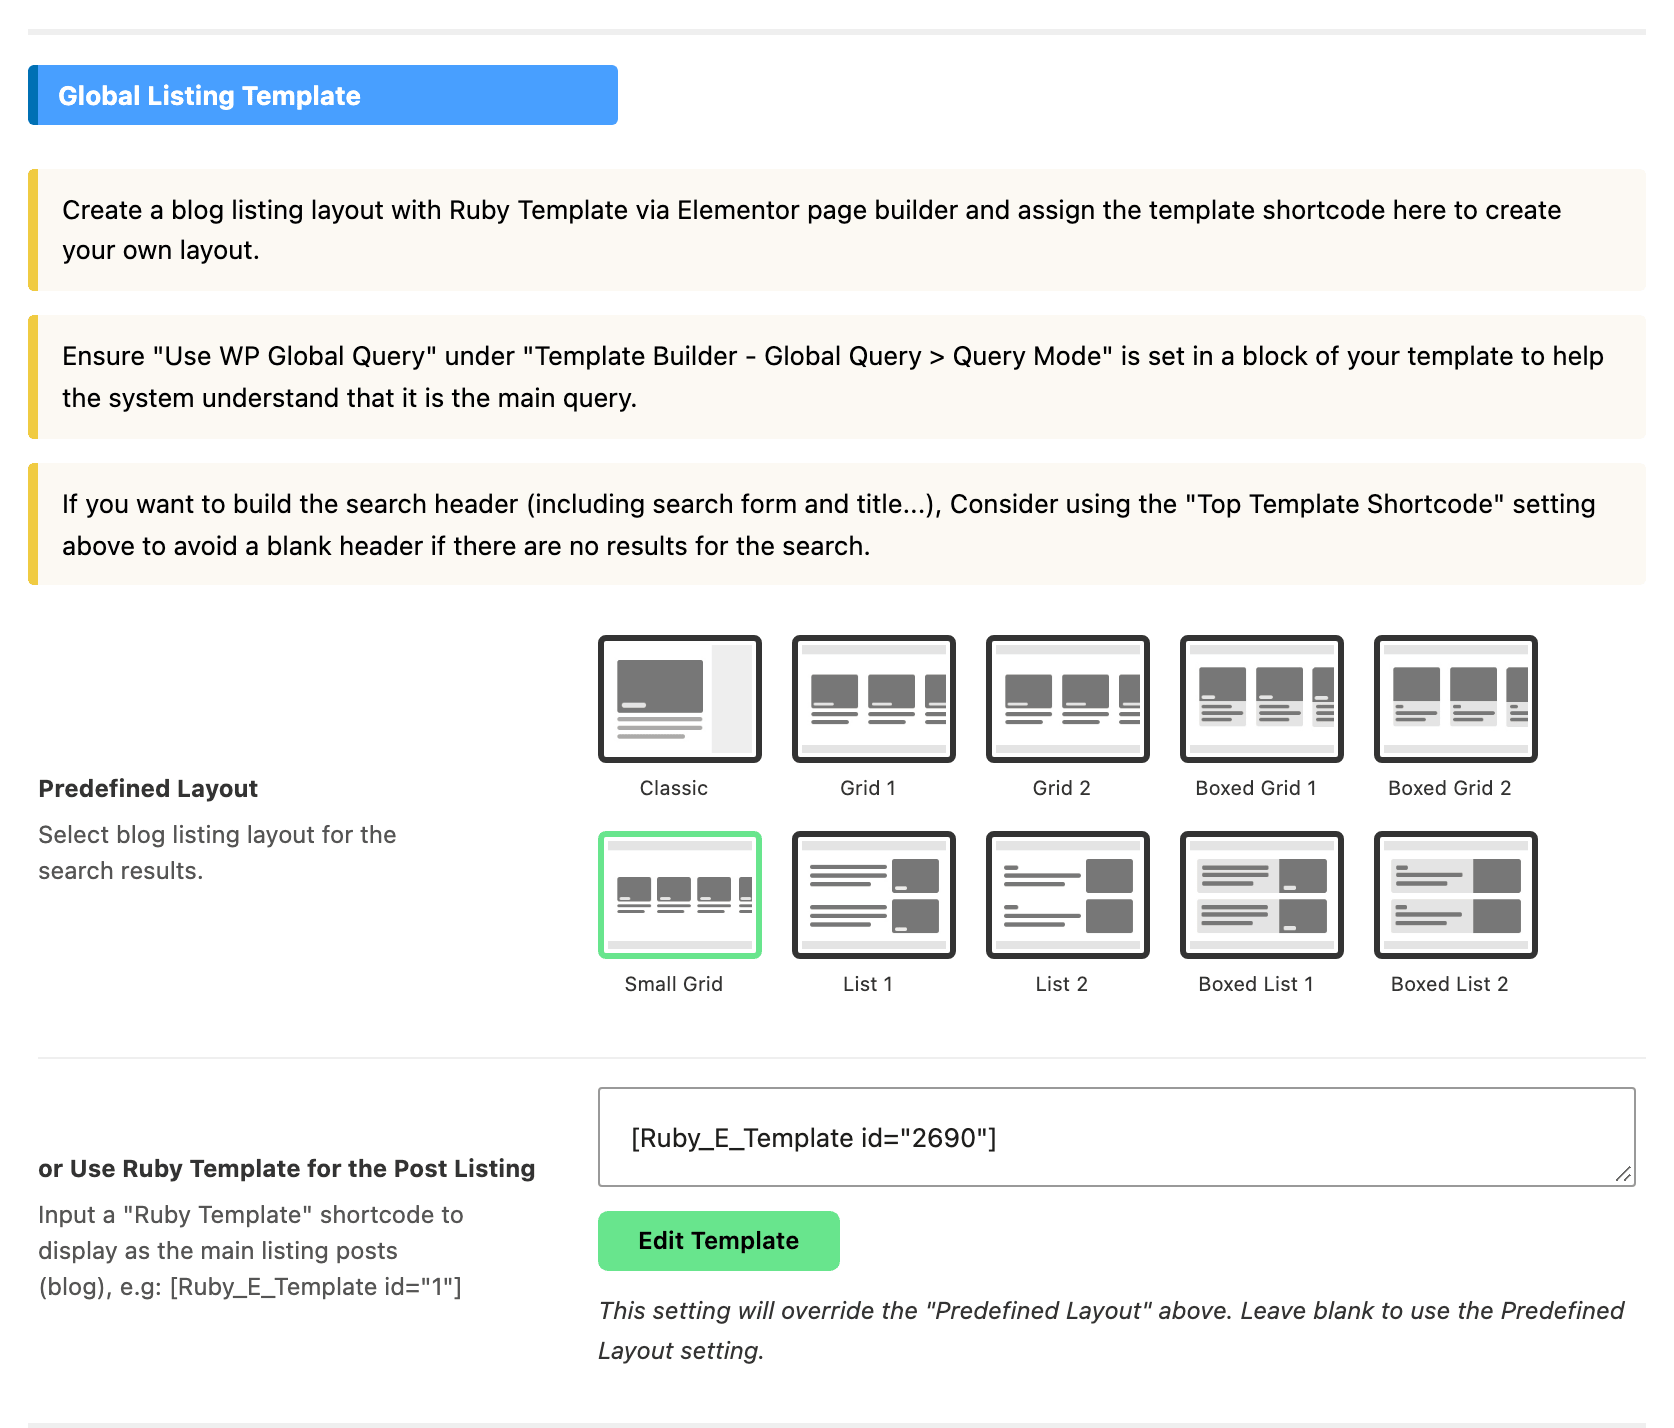The width and height of the screenshot is (1674, 1428).
Task: Click the 'Boxed List 2' caption text
Action: pos(1450,984)
